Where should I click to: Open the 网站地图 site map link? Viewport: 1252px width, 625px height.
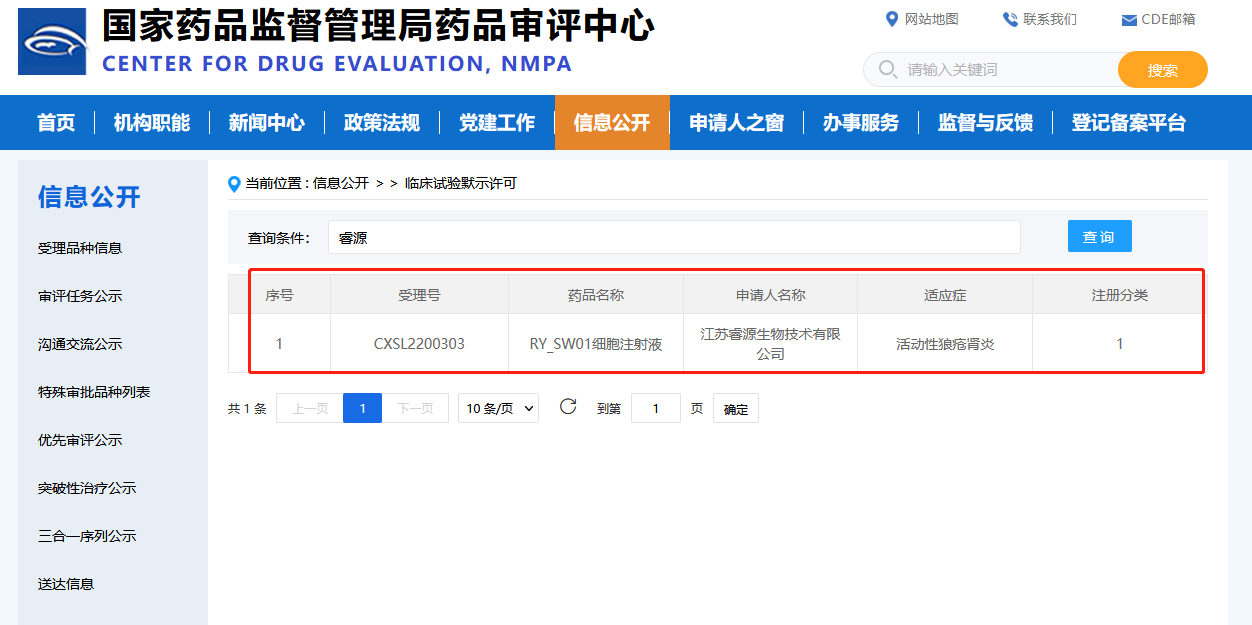point(922,19)
